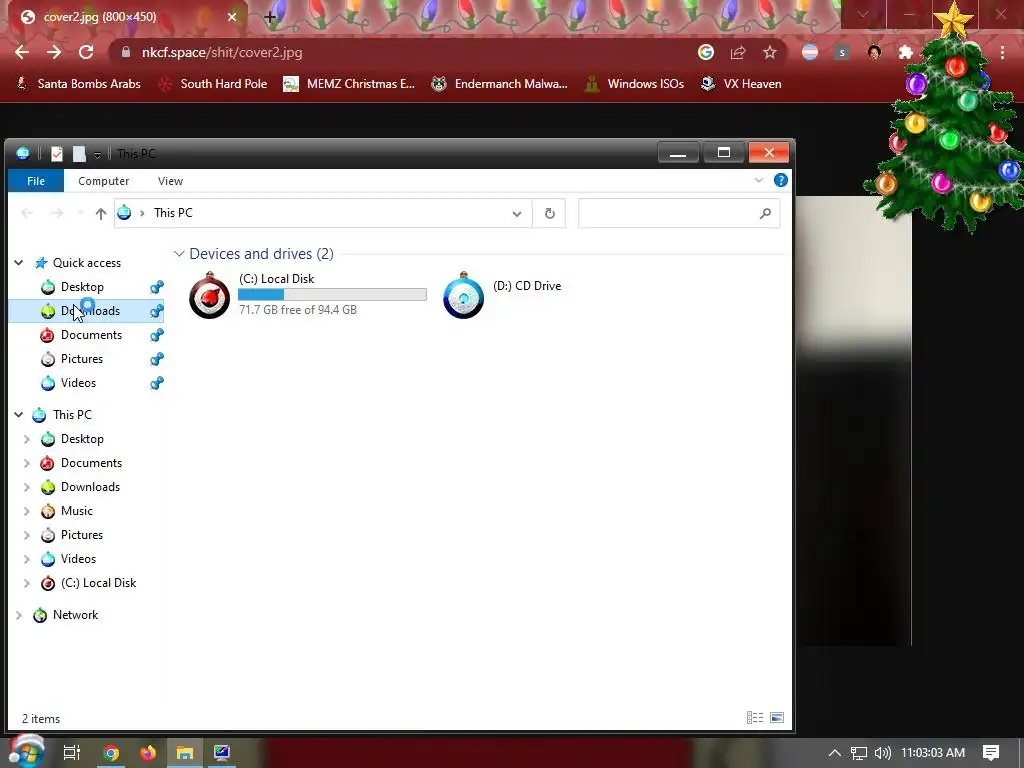
Task: Expand Documents under This PC
Action: (27, 463)
